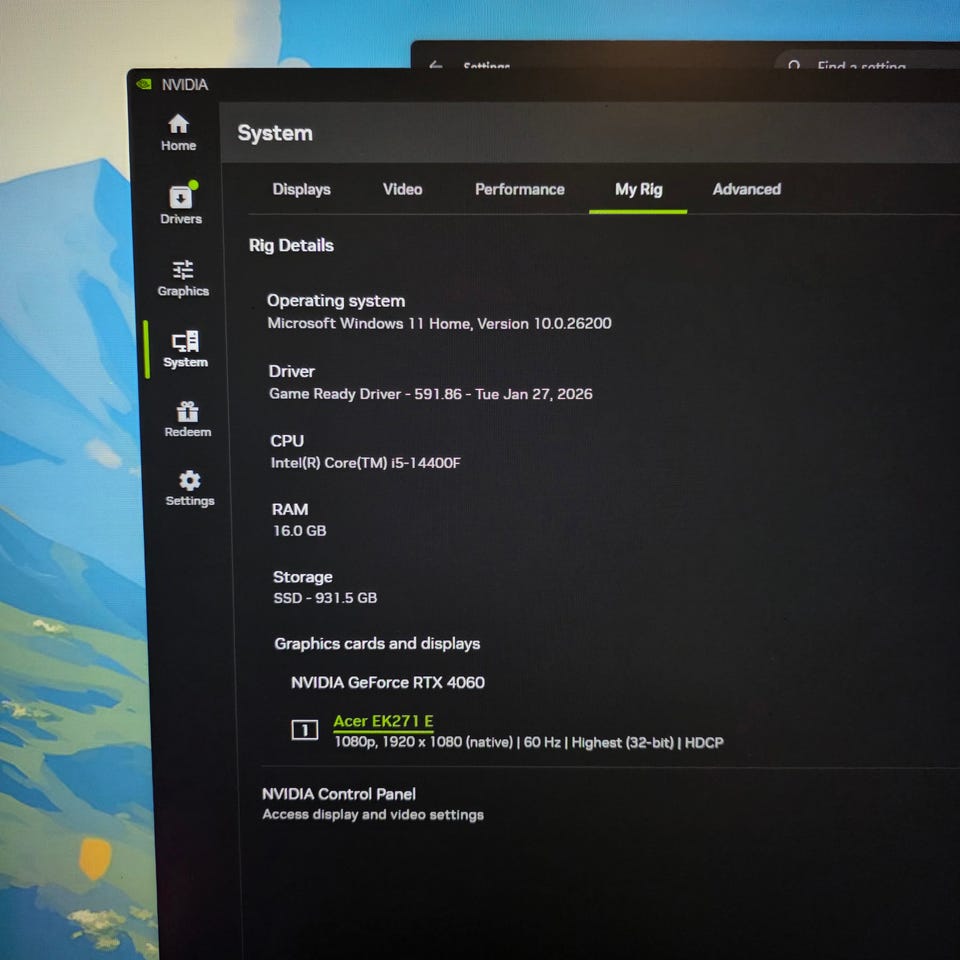Open NVIDIA Control Panel entry
Viewport: 960px width, 960px height.
(339, 794)
